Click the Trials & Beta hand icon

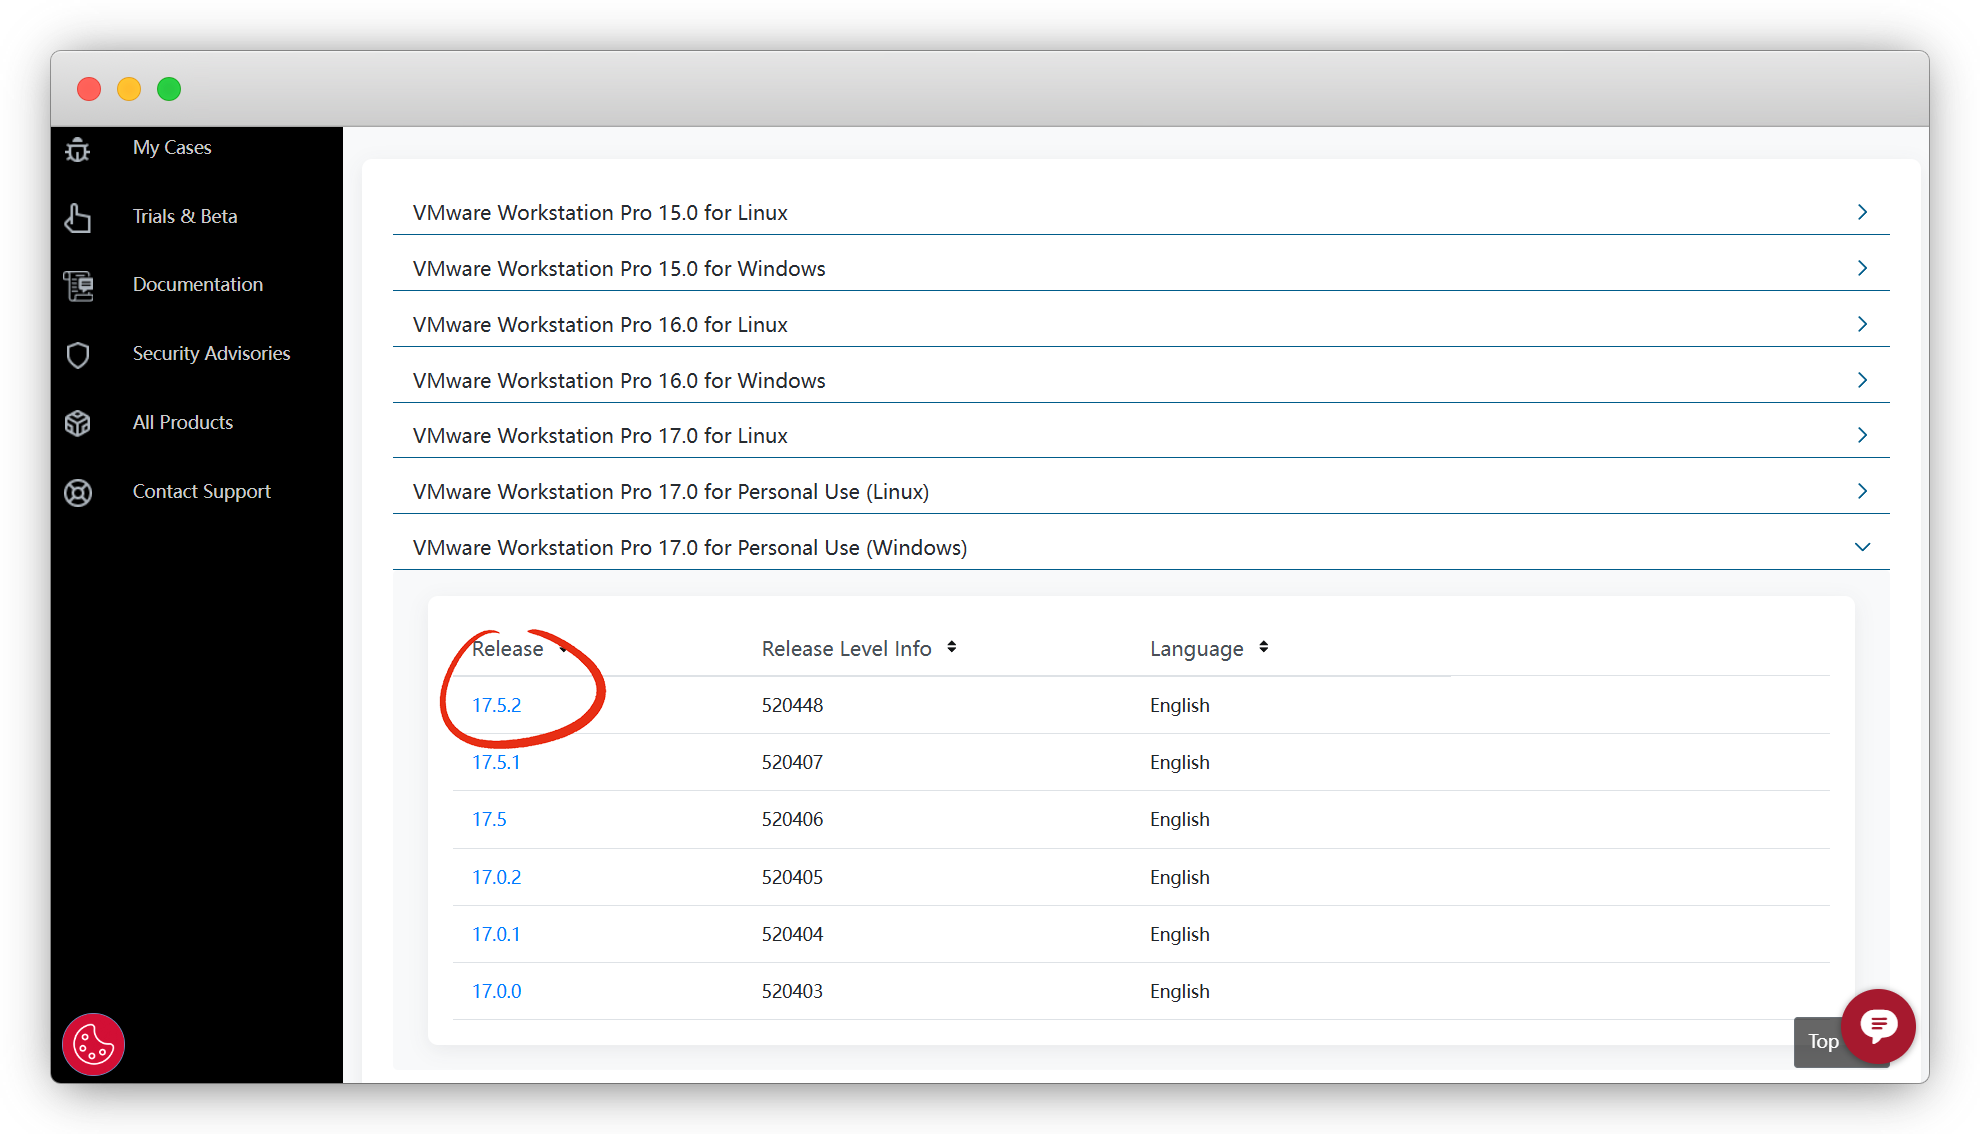(78, 217)
